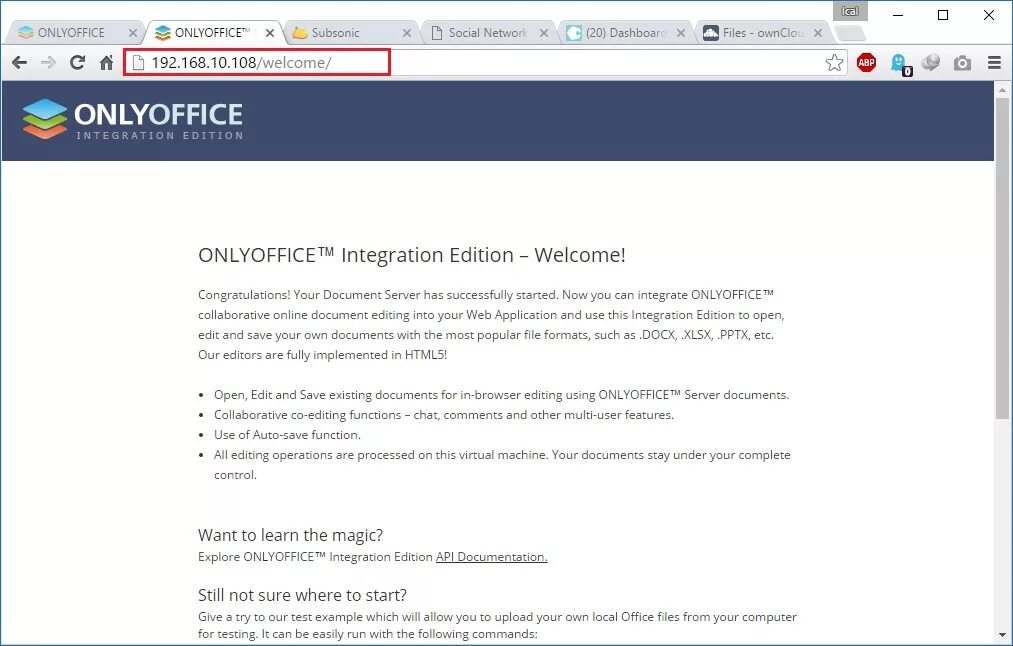Close the first ONLYOFFICE tab

132,33
